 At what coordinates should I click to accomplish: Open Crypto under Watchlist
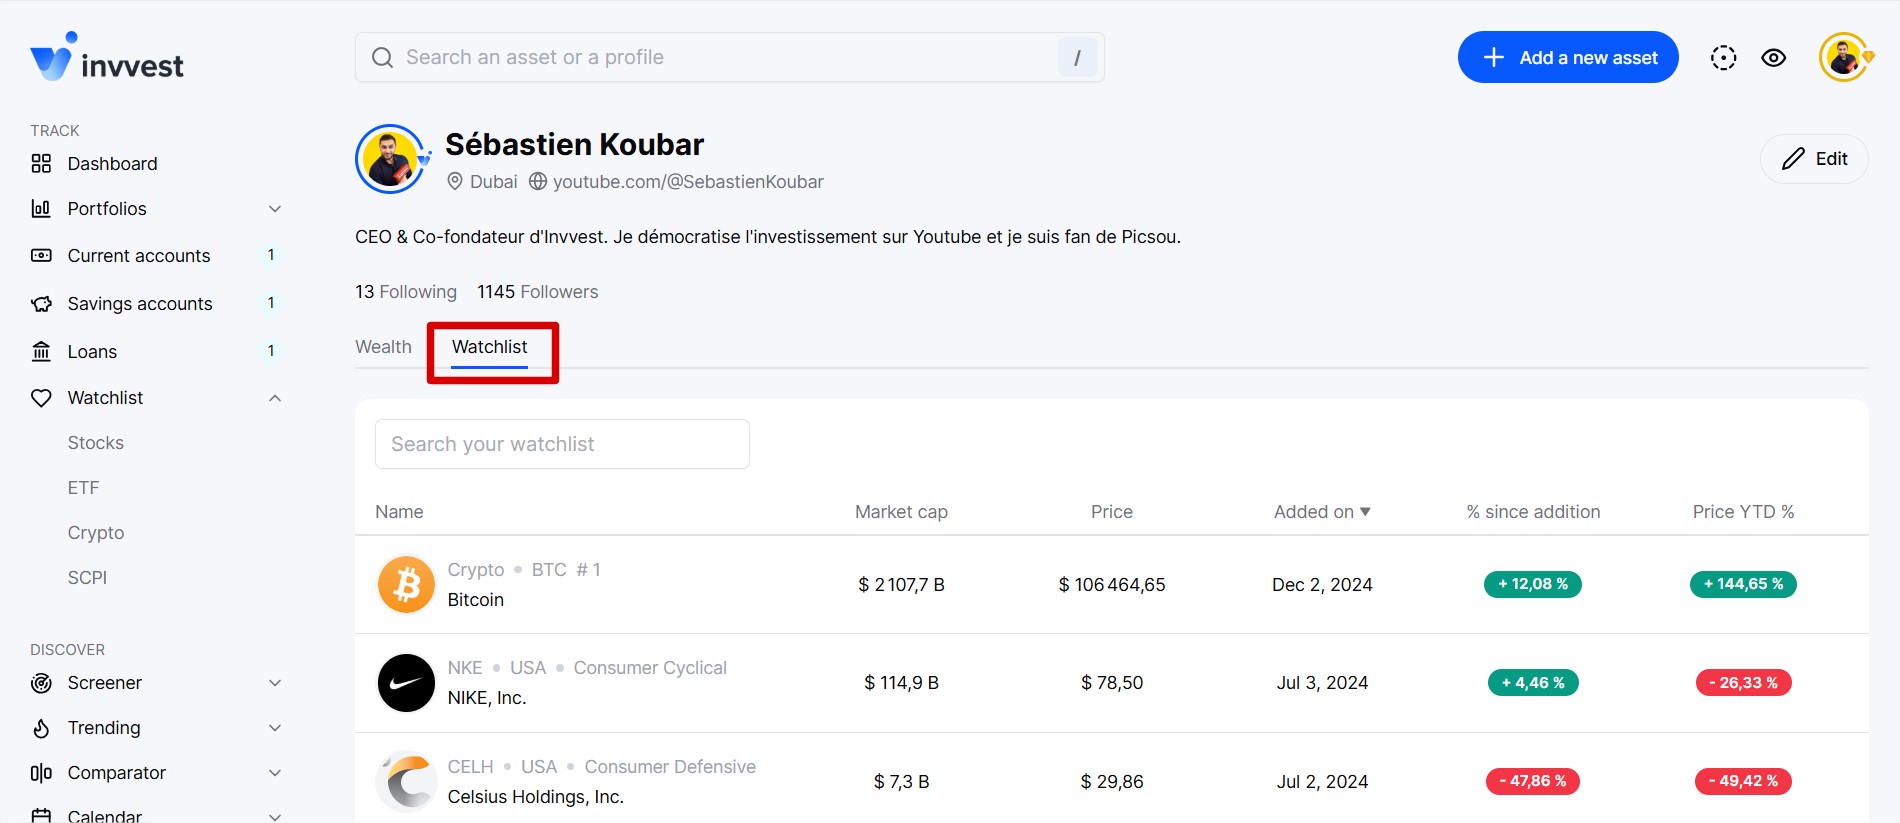point(96,533)
